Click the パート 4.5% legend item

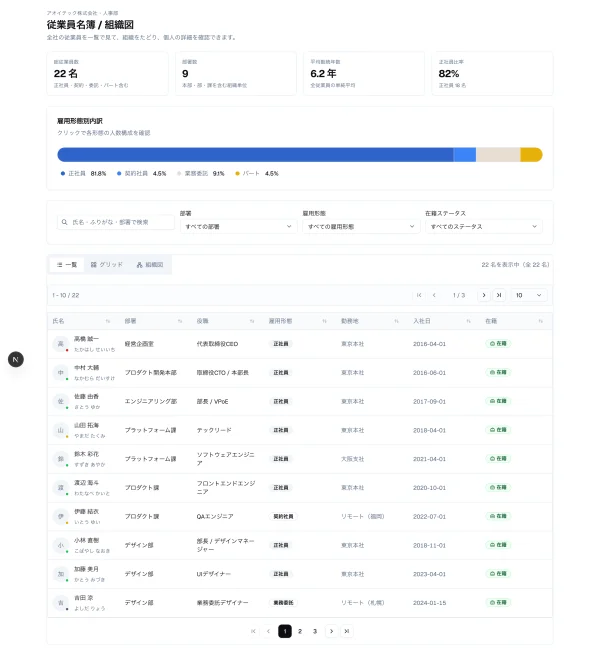pyautogui.click(x=257, y=173)
